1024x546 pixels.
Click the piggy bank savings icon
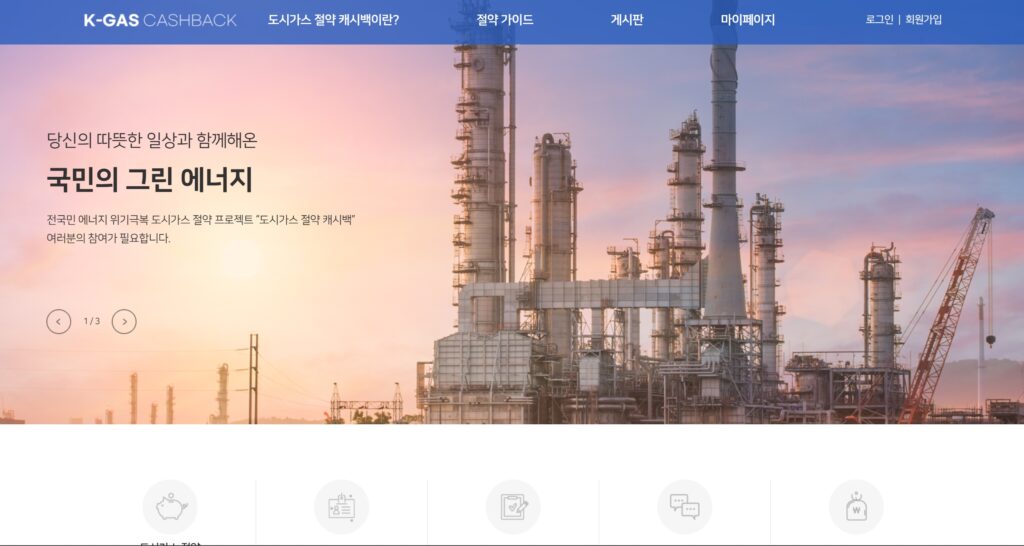pos(170,507)
